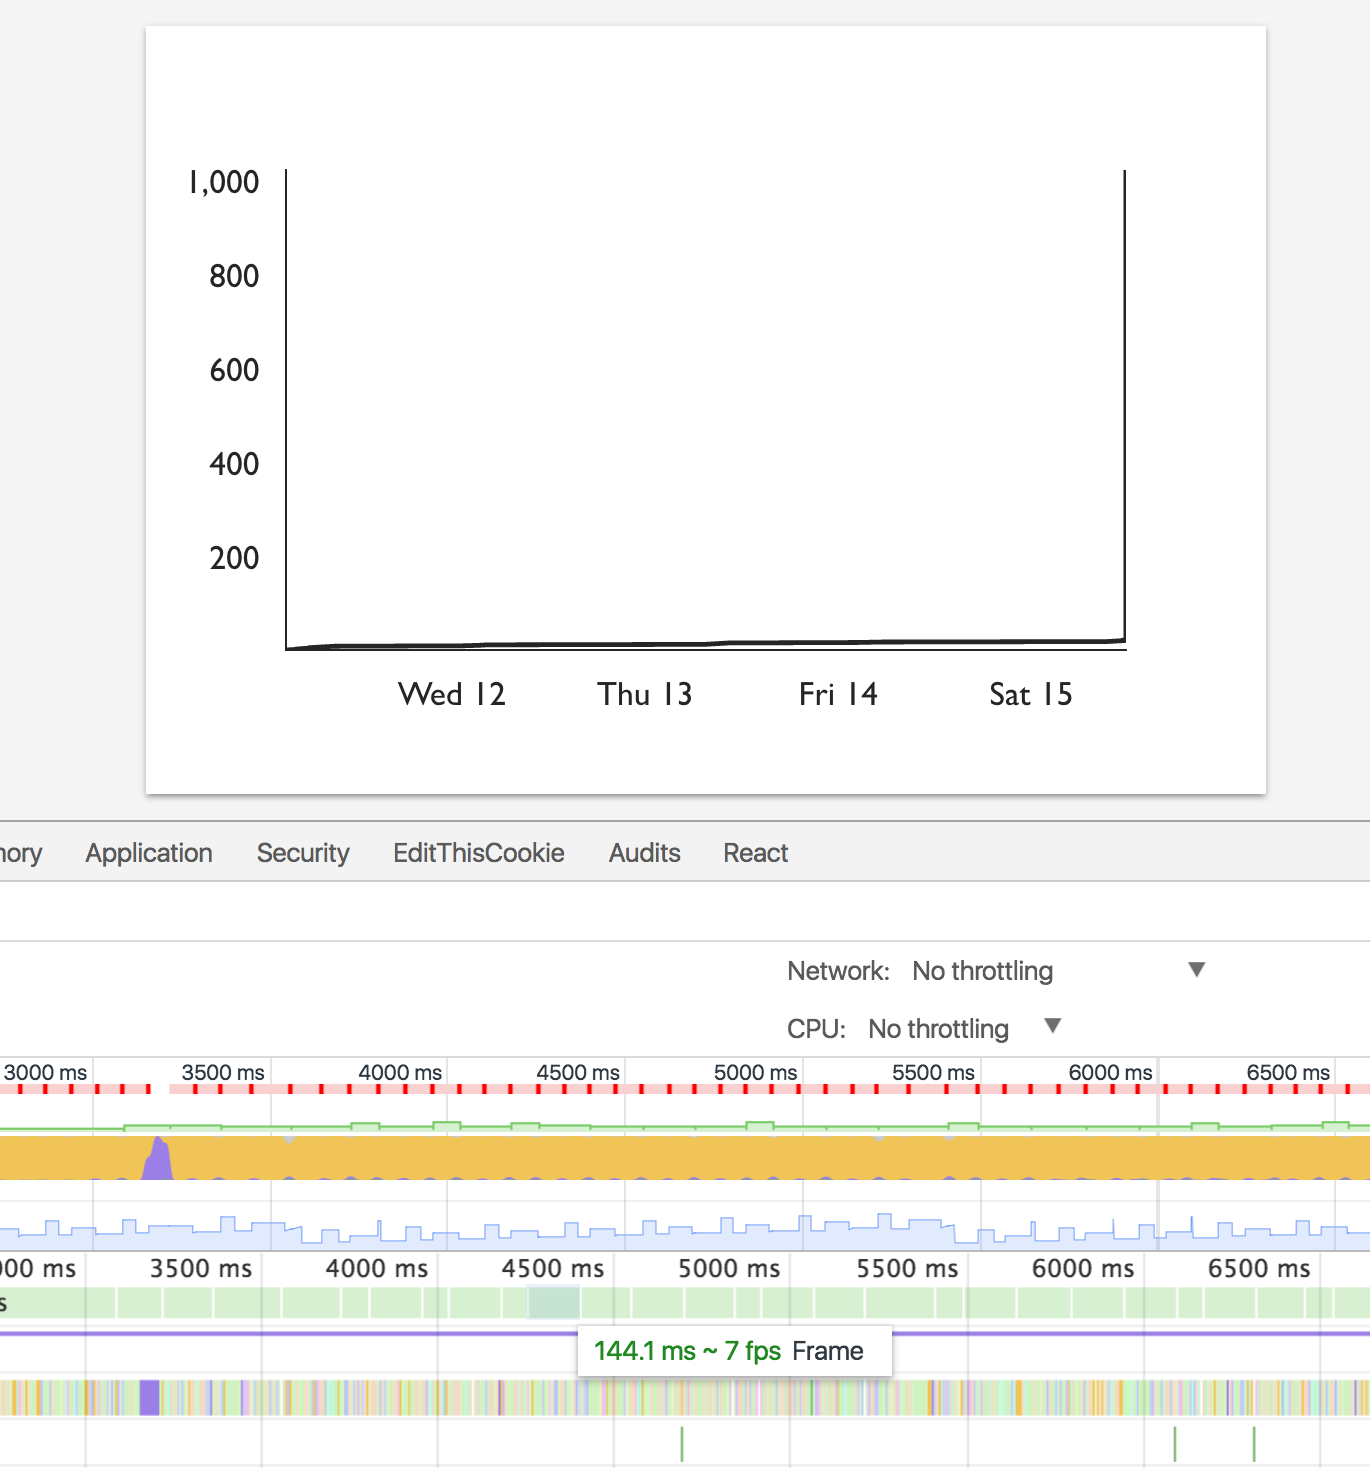This screenshot has height=1468, width=1370.
Task: Open the React DevTools tab
Action: pos(756,853)
